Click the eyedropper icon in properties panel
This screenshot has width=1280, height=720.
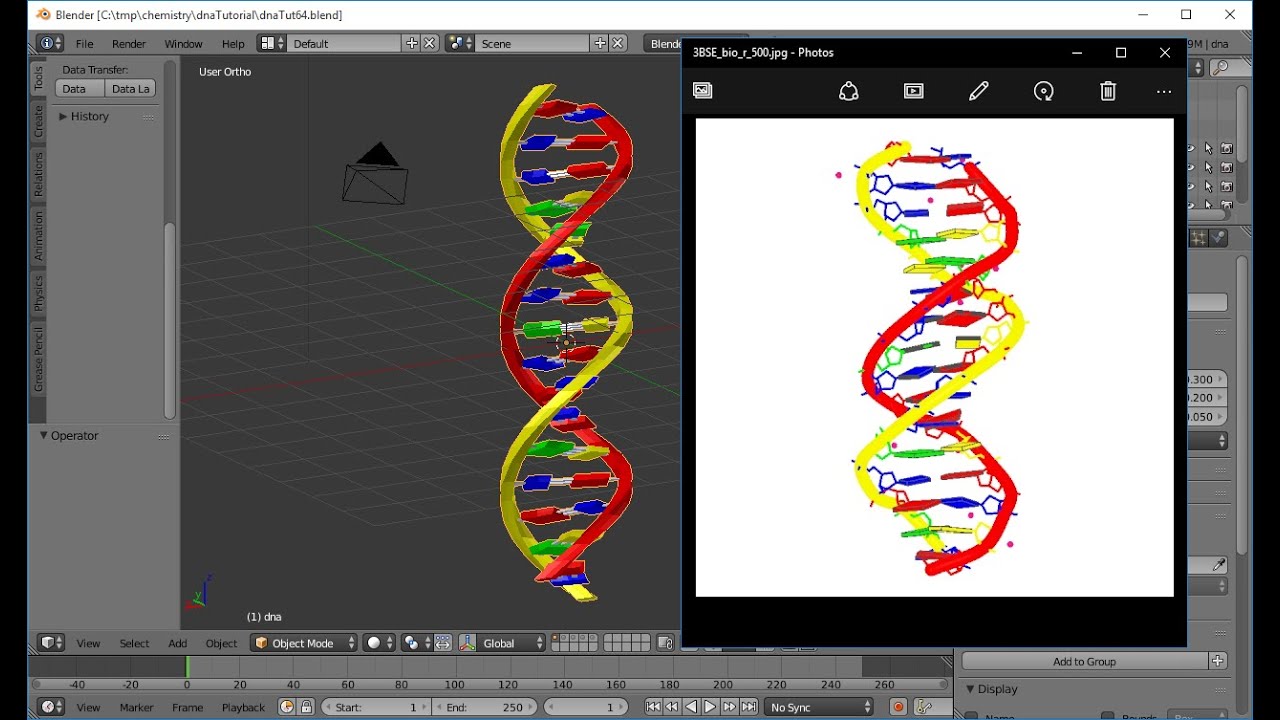click(x=1219, y=566)
